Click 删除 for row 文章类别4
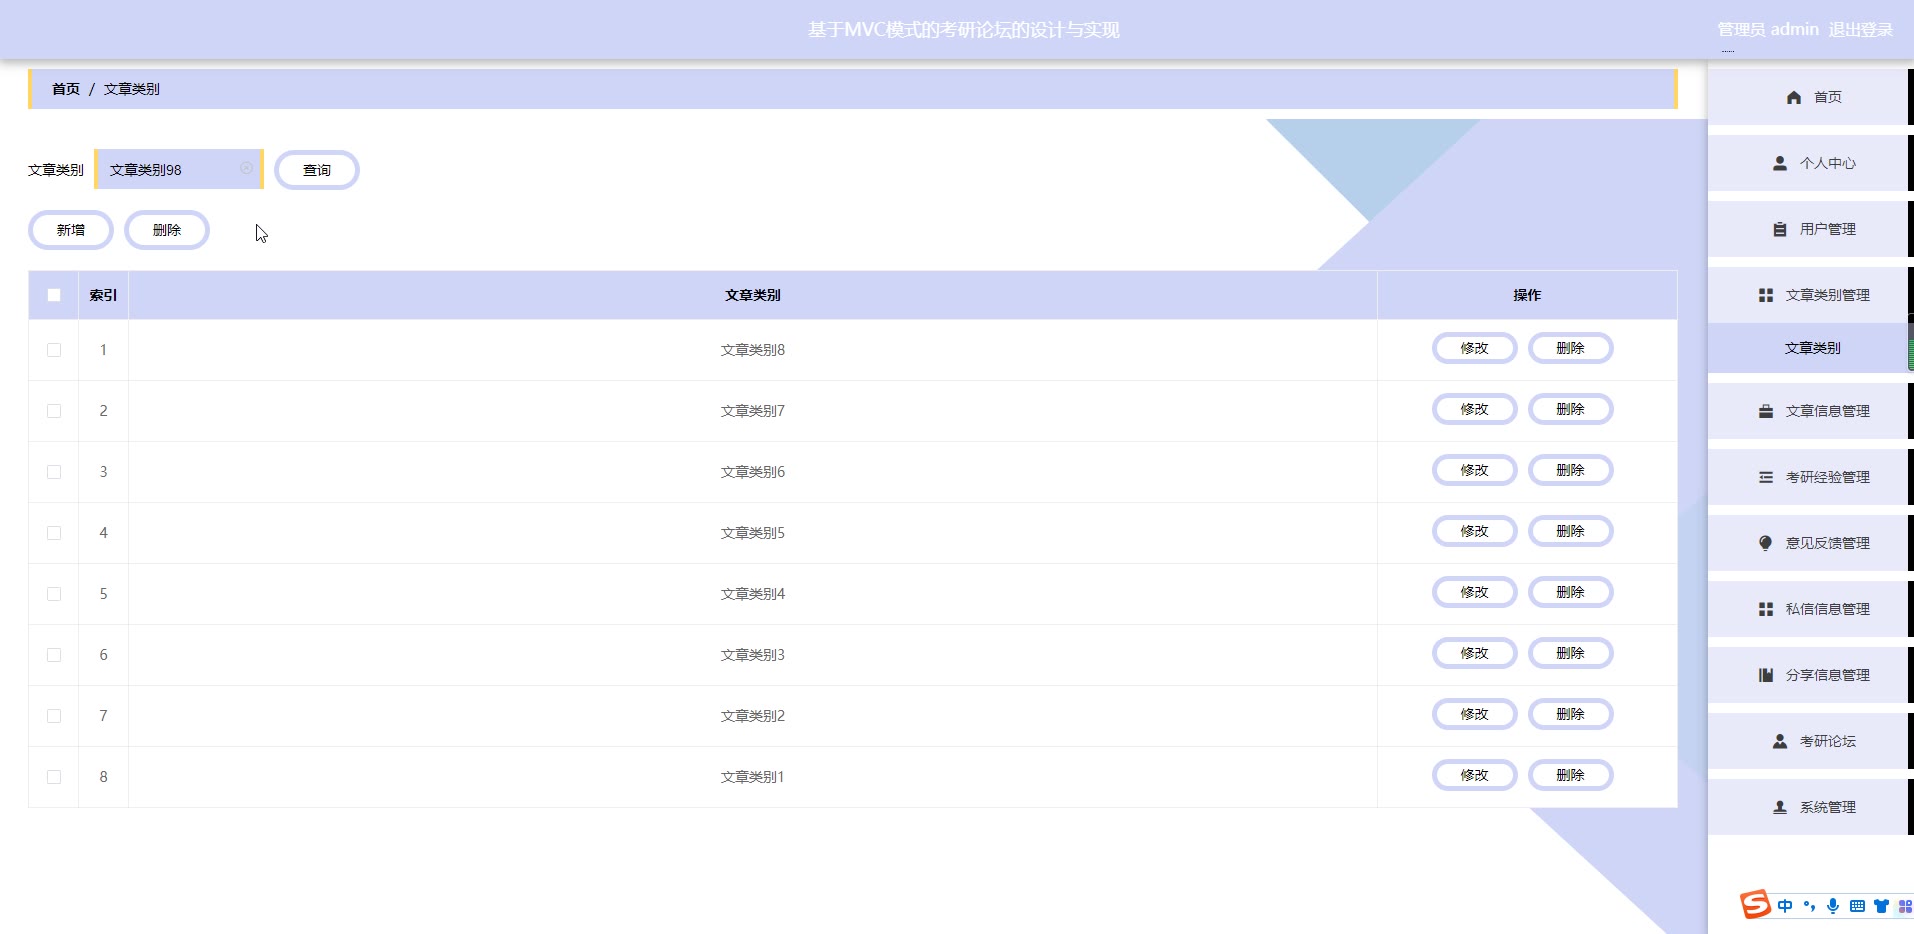 [x=1571, y=592]
